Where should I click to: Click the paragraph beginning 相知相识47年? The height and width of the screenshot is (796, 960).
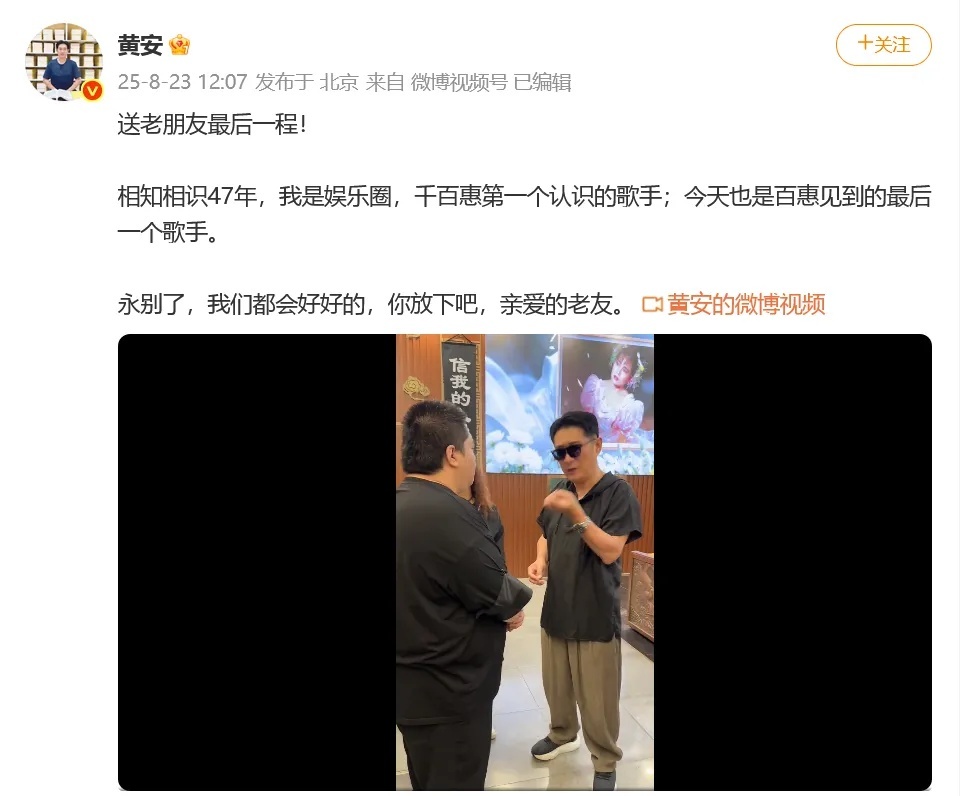(x=525, y=214)
